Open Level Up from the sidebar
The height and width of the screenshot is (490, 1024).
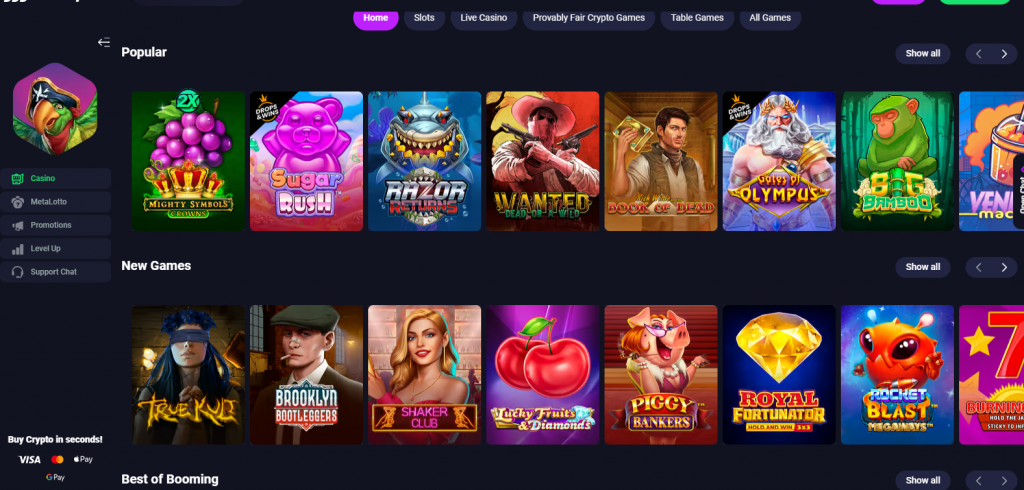click(x=56, y=249)
